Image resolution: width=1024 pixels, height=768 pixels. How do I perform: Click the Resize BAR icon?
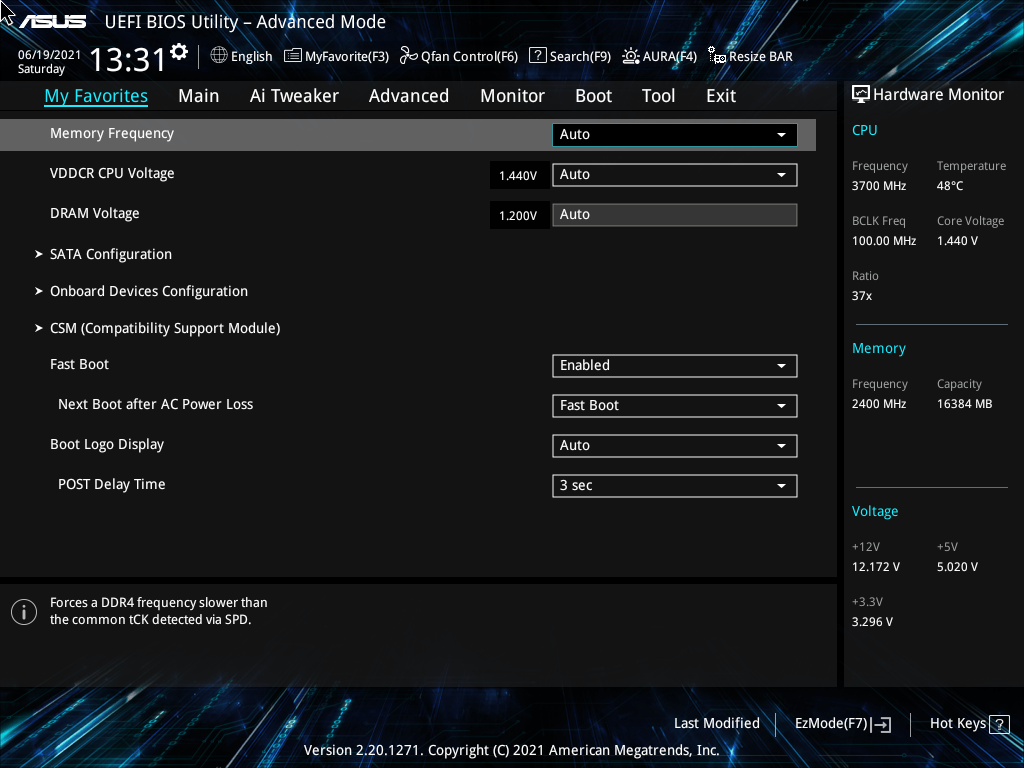point(750,56)
